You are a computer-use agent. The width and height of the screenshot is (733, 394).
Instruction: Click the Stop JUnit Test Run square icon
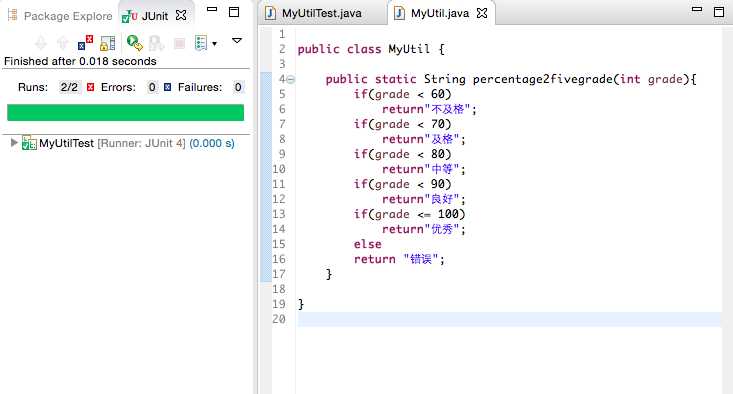[179, 43]
